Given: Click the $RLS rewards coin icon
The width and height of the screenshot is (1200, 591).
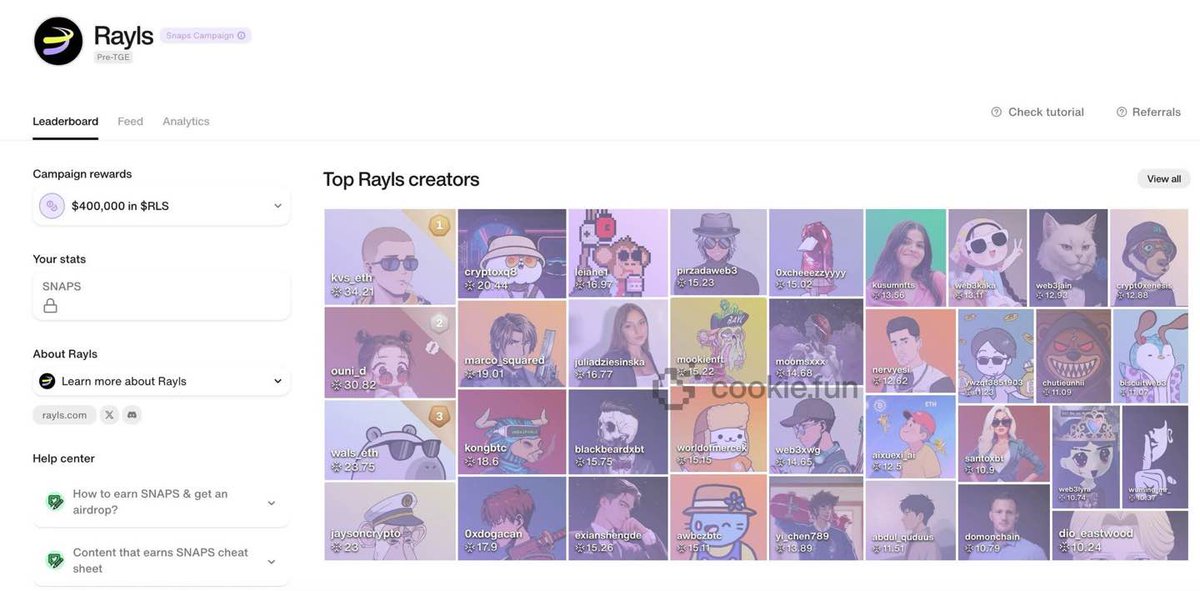Looking at the screenshot, I should click(x=52, y=206).
